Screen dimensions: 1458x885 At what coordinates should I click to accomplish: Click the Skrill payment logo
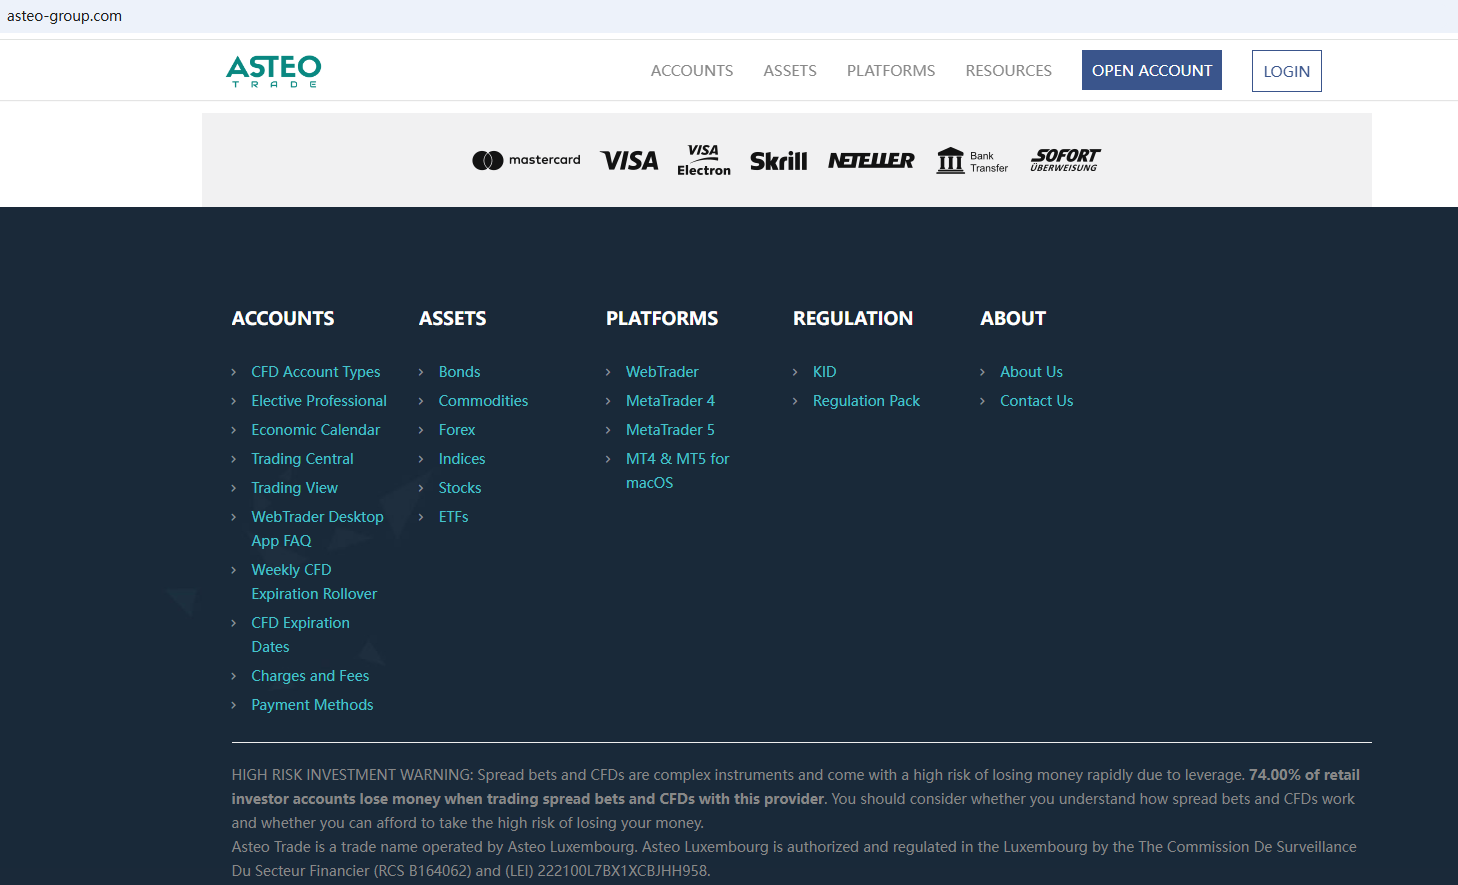(778, 160)
